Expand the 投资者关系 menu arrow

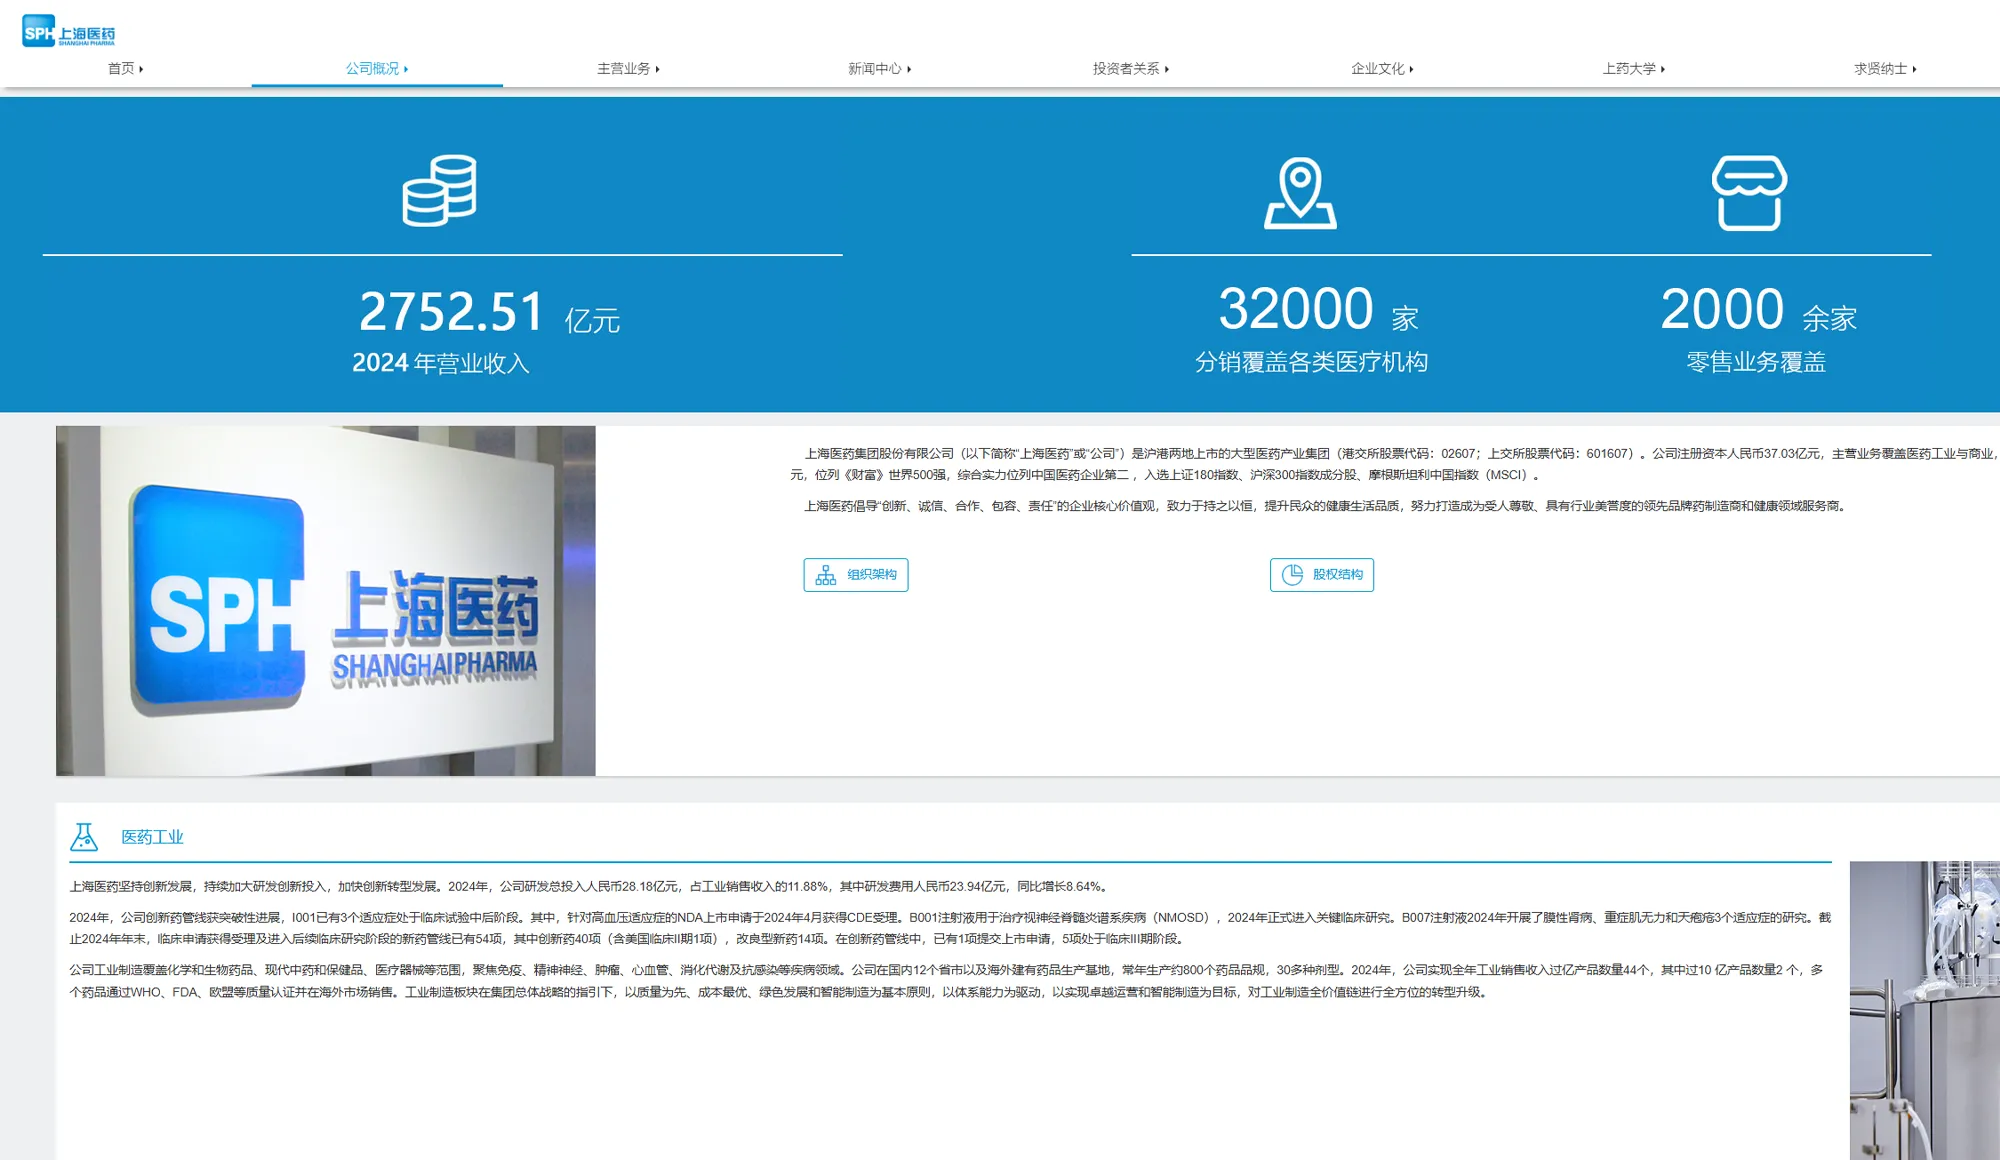(x=1167, y=70)
